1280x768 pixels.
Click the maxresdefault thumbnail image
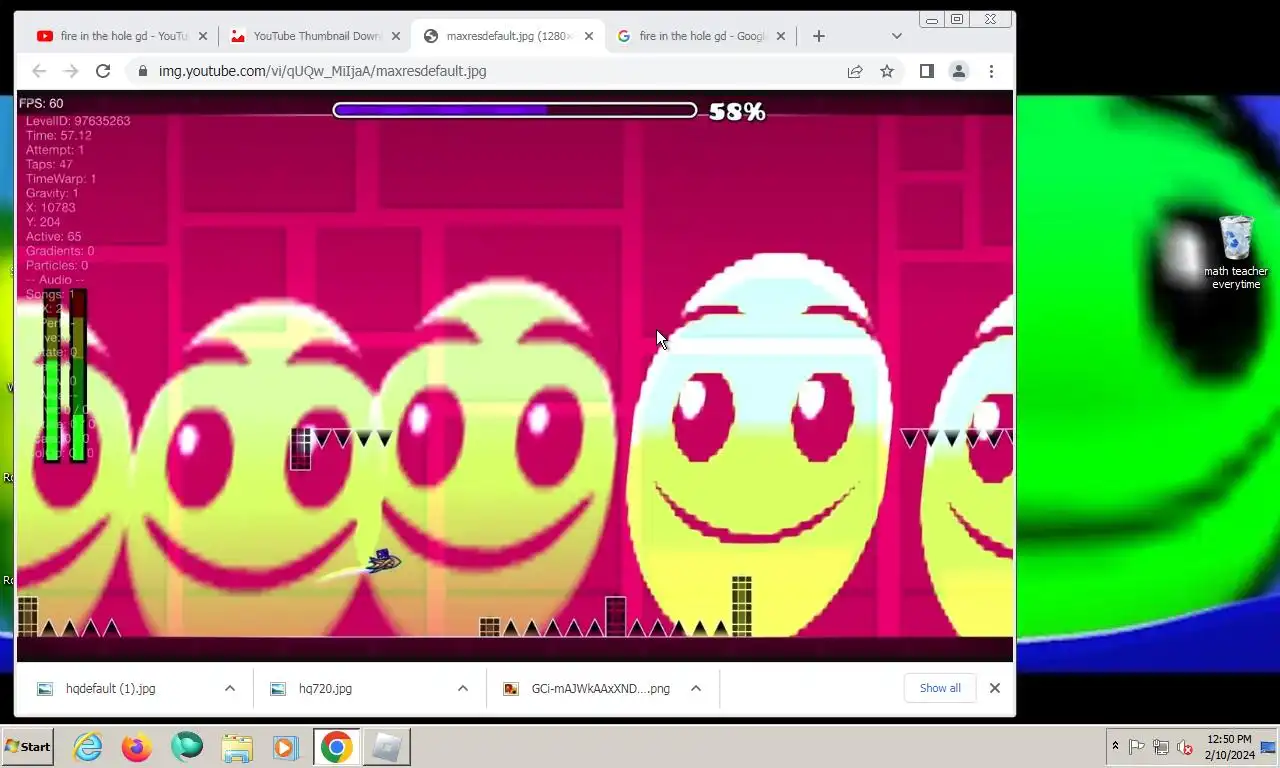point(515,376)
